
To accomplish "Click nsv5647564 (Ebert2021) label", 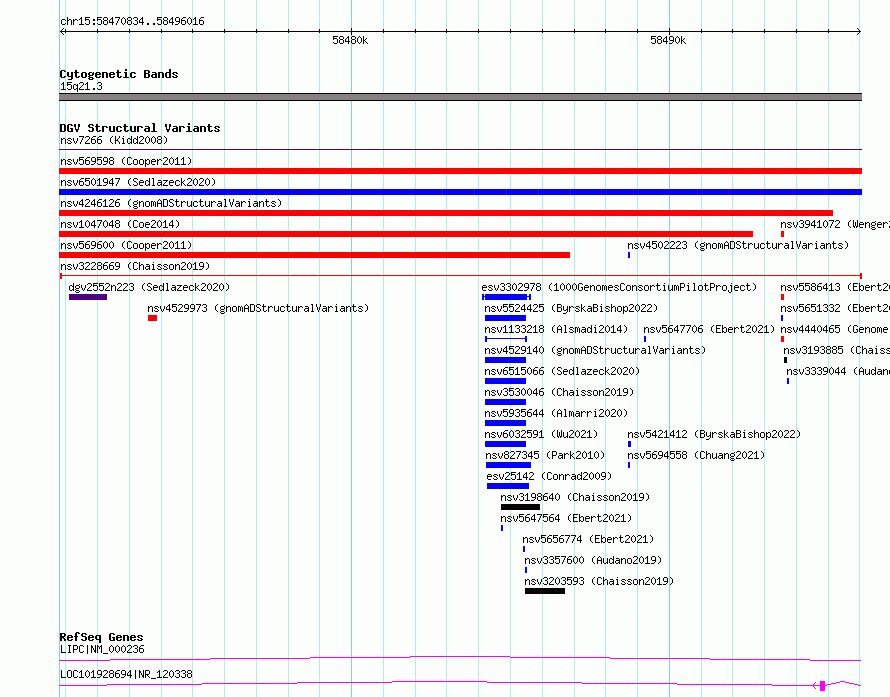I will (566, 518).
